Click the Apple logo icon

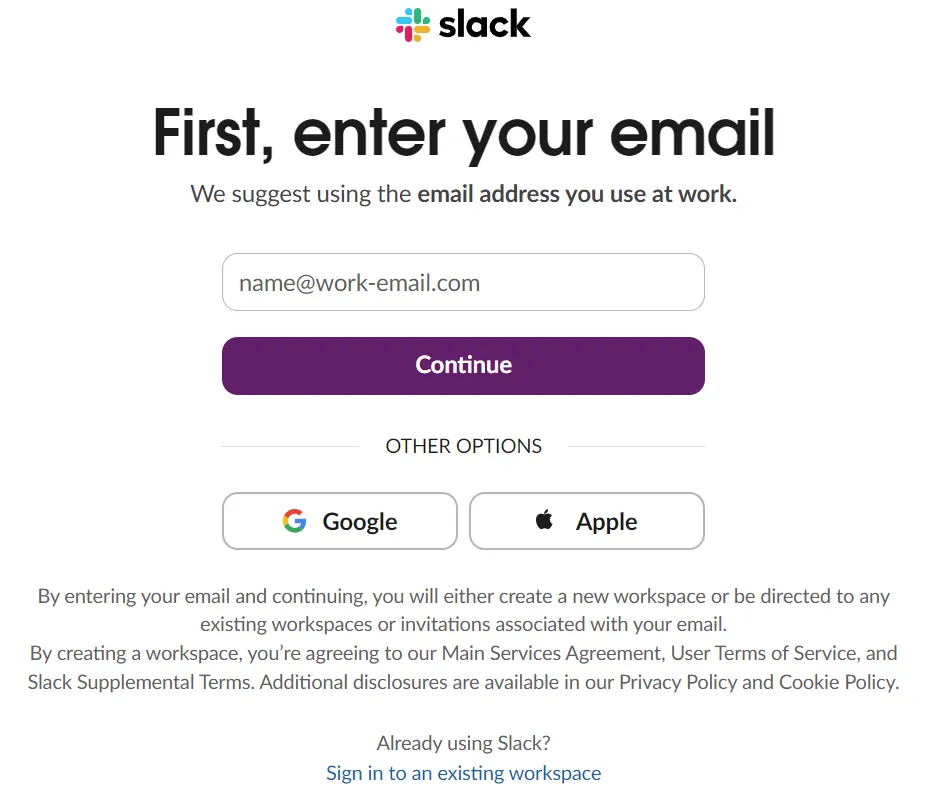coord(544,520)
